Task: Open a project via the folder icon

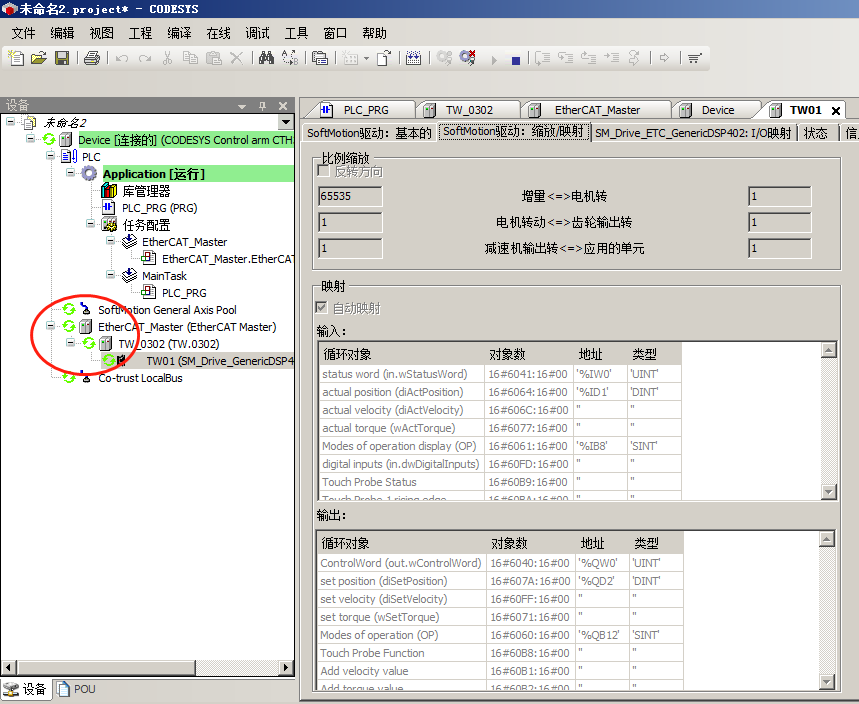Action: click(39, 58)
